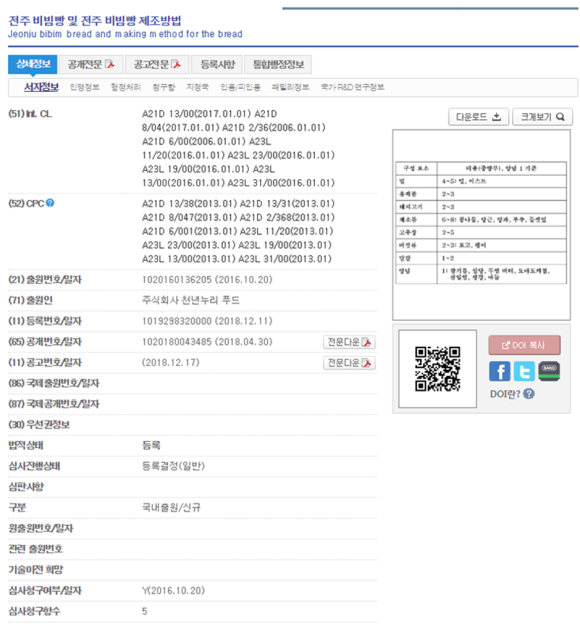Select the 서지정보 sub-tab
This screenshot has height=642, width=580.
41,87
